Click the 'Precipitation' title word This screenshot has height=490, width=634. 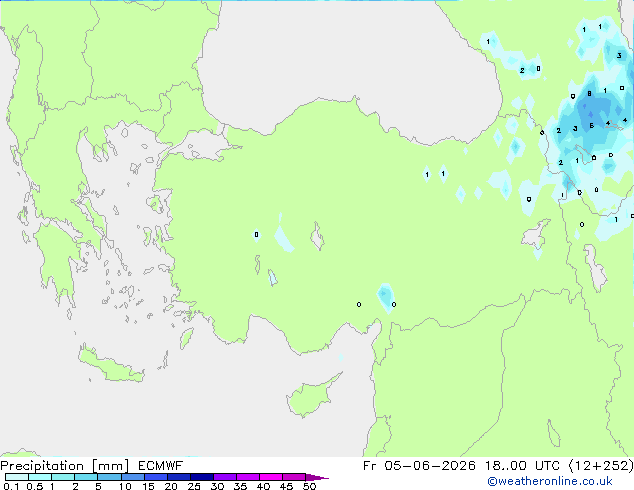pos(42,466)
